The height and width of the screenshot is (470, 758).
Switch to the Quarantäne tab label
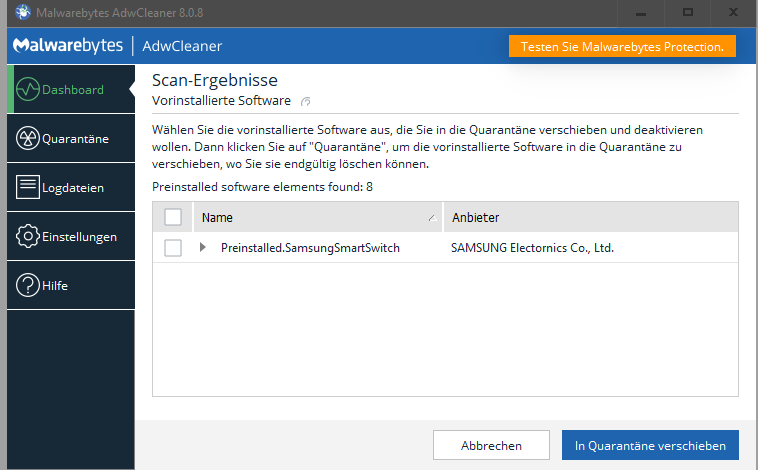75,139
